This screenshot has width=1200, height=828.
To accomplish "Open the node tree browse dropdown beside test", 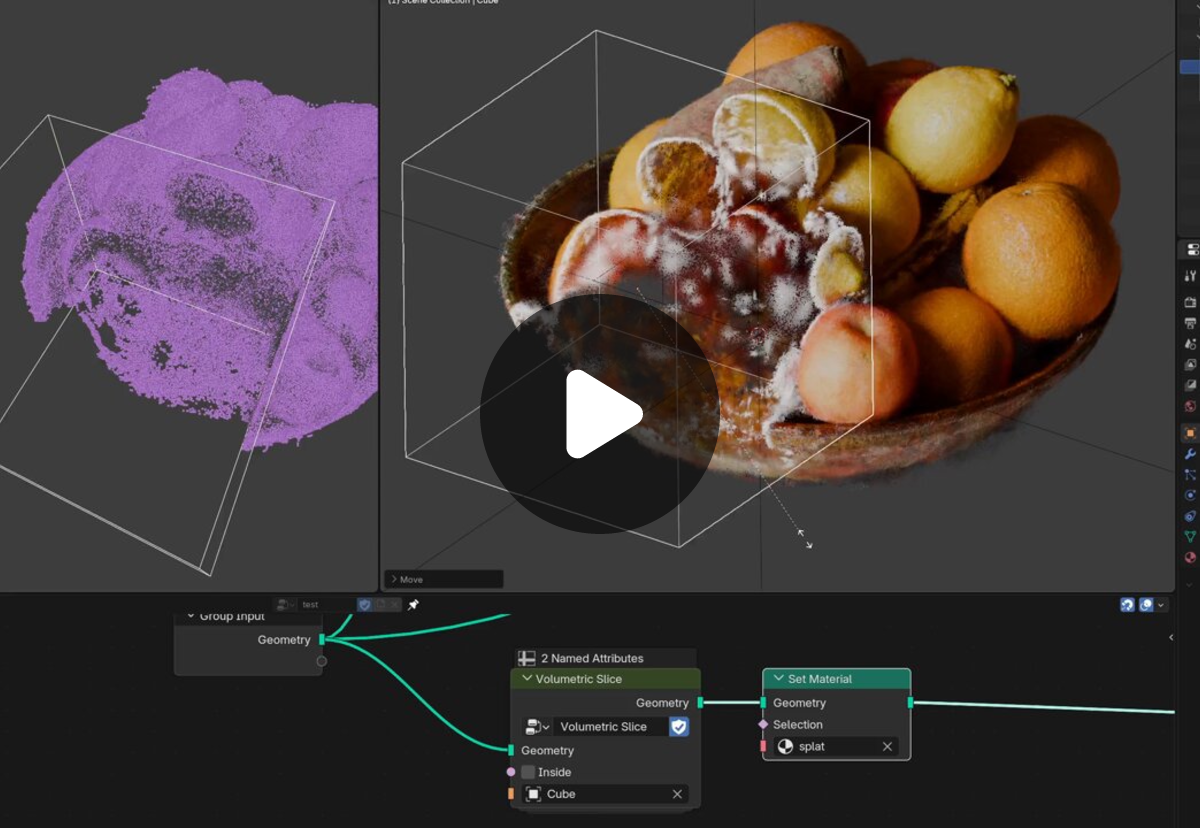I will (287, 605).
